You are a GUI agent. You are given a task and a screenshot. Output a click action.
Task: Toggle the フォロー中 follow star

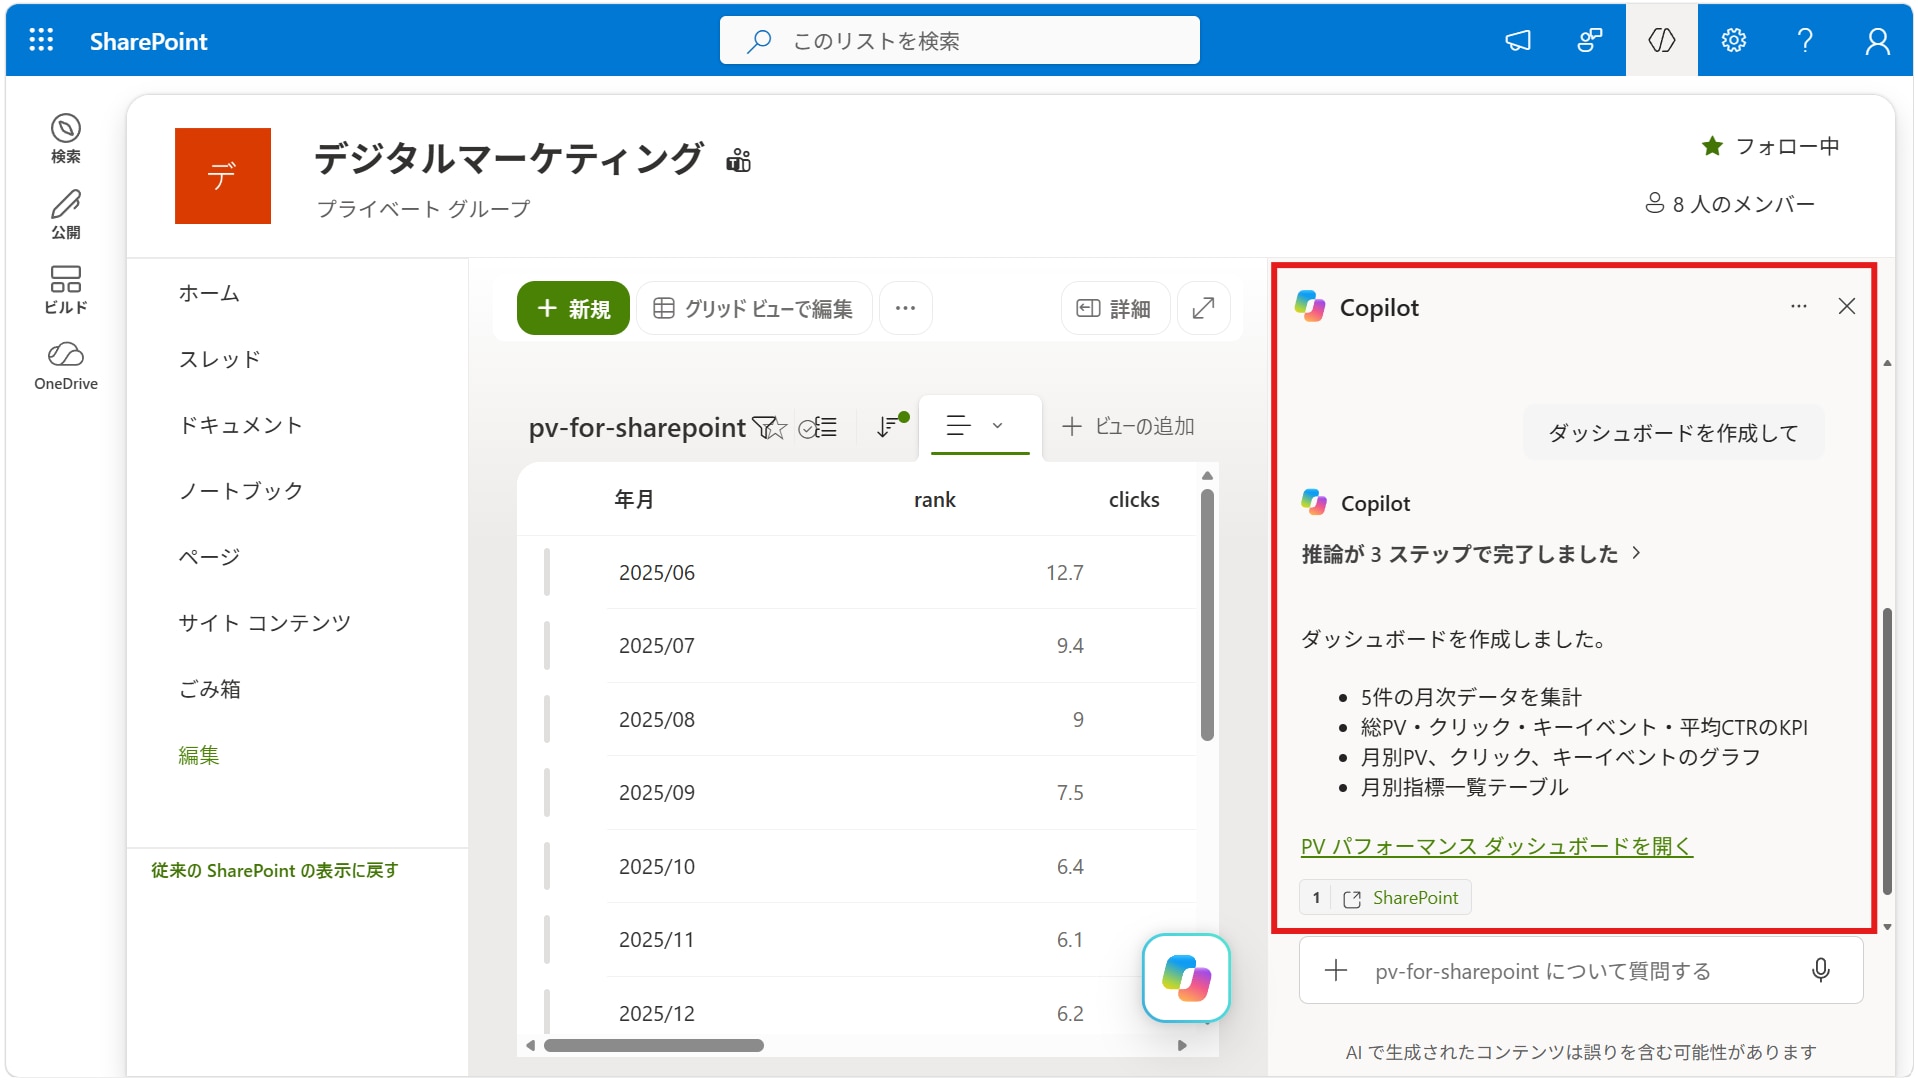(1712, 146)
